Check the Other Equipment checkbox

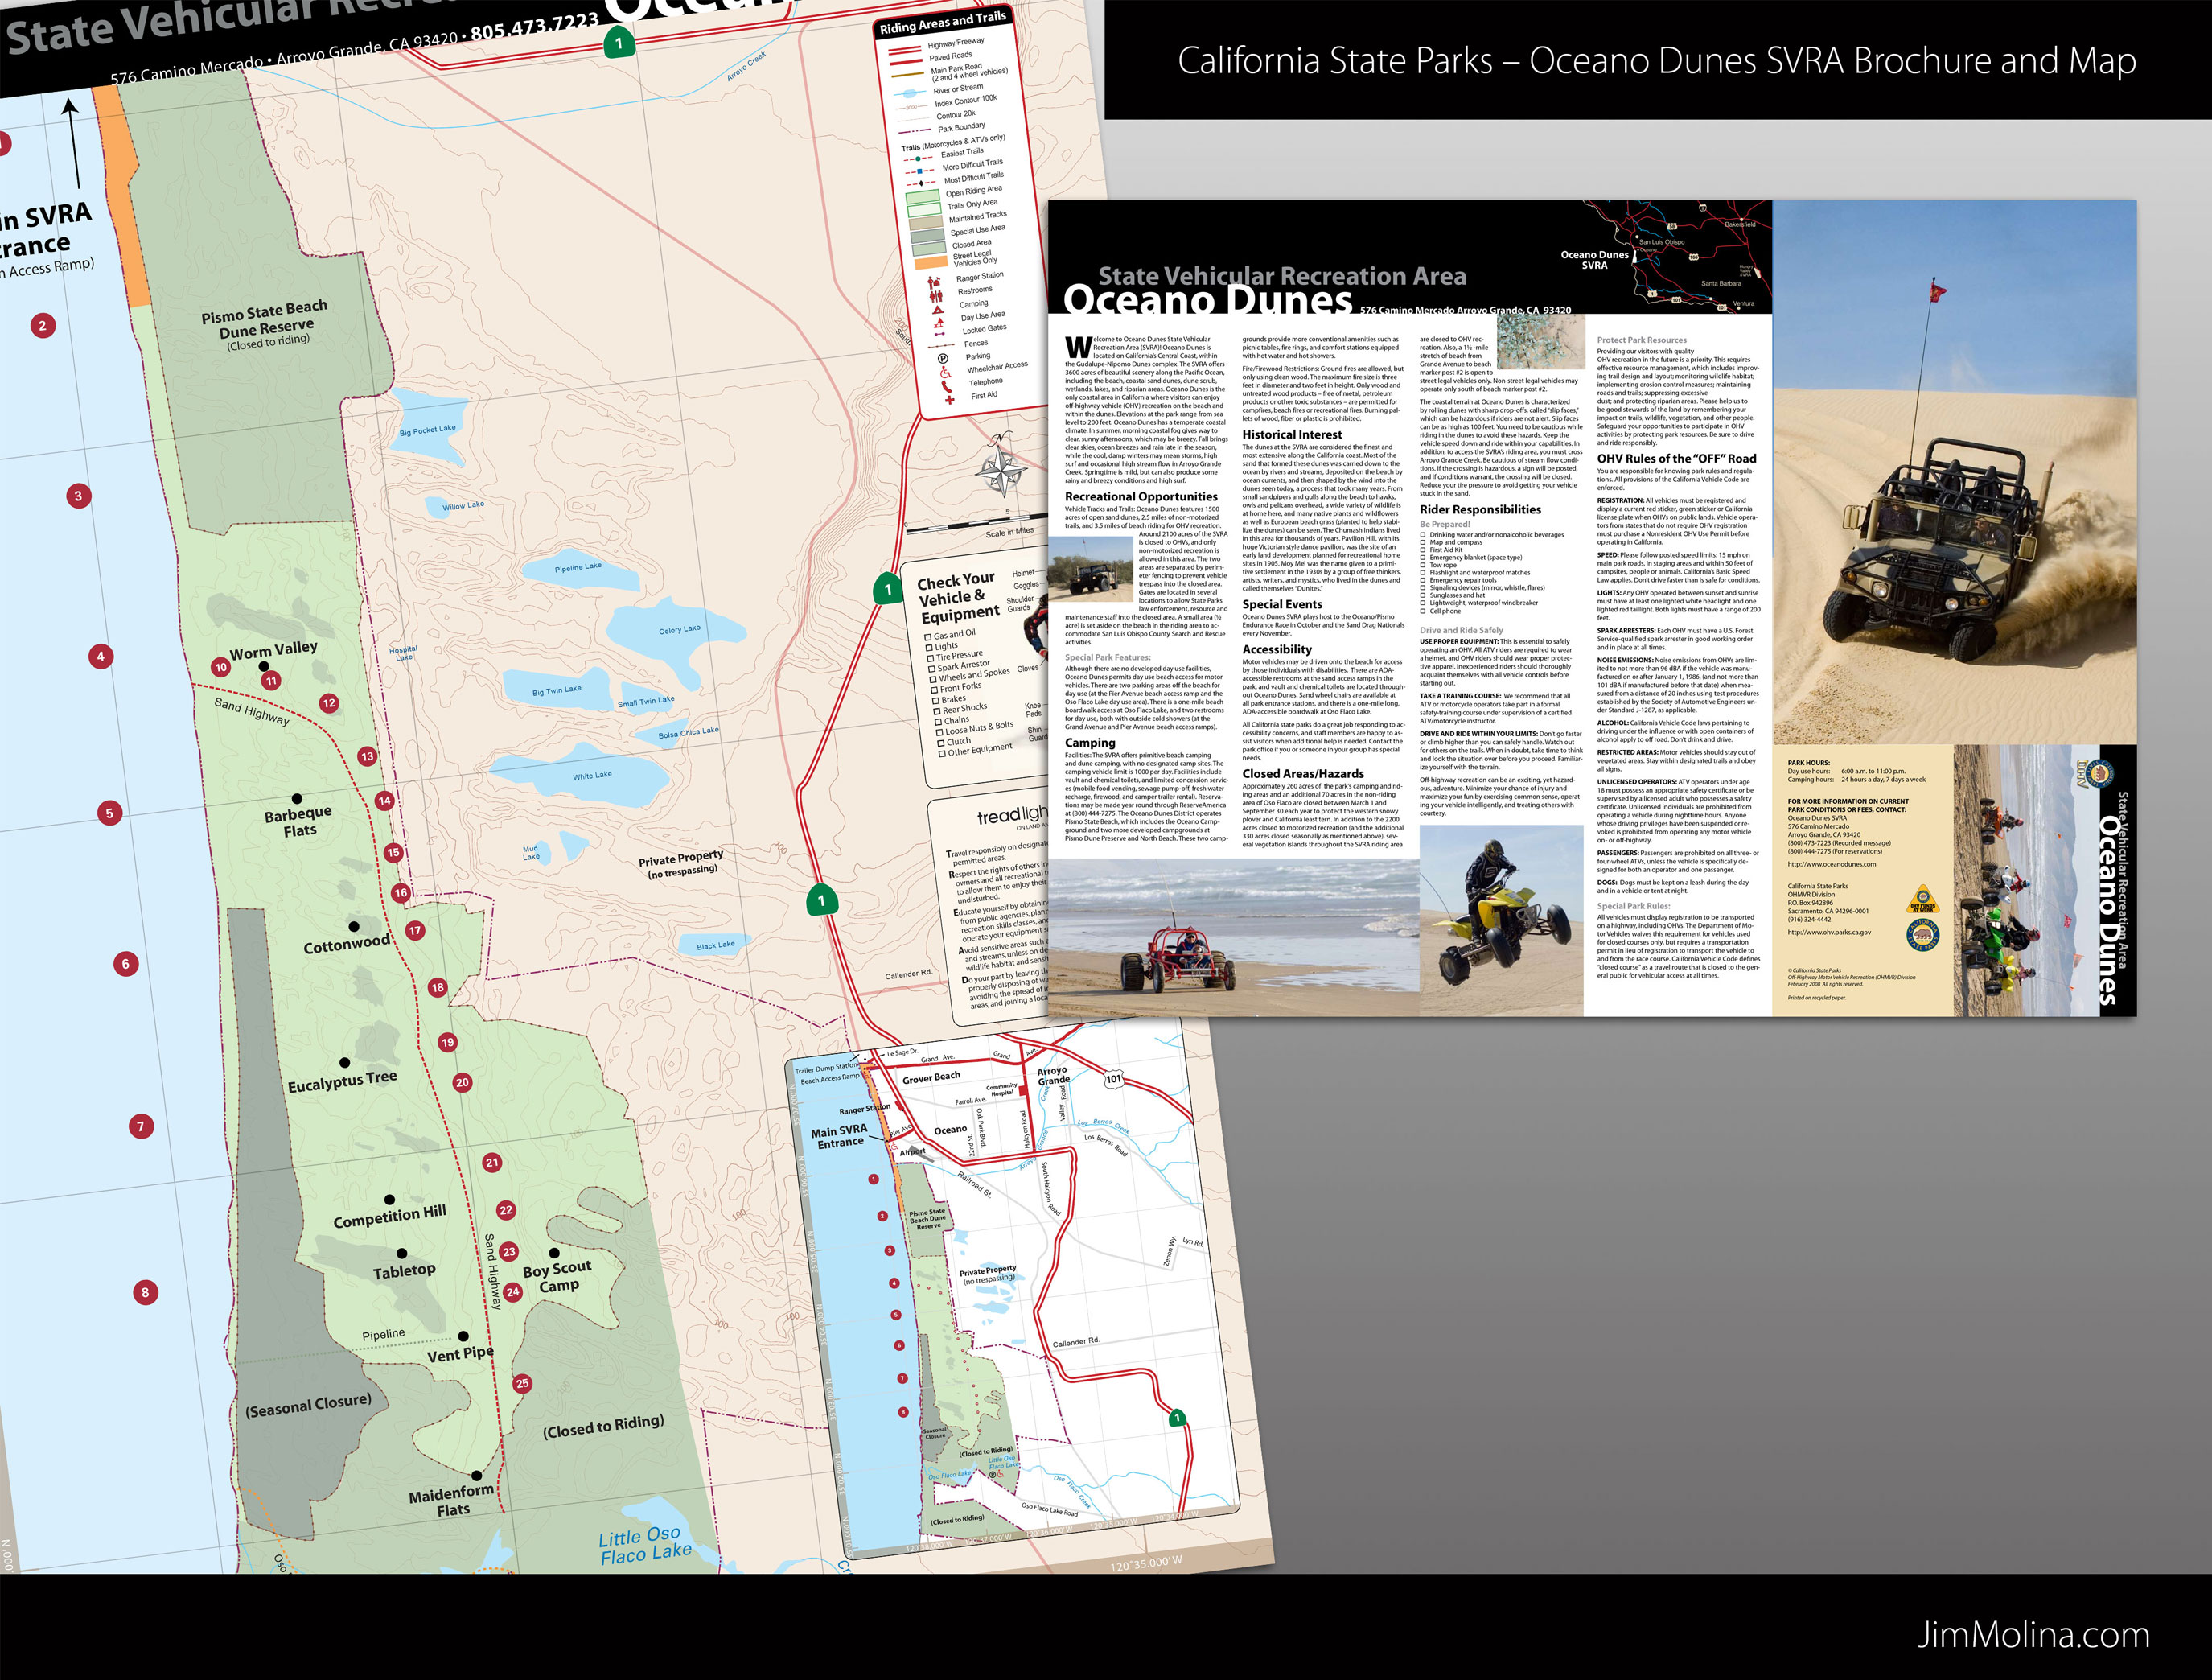point(943,753)
